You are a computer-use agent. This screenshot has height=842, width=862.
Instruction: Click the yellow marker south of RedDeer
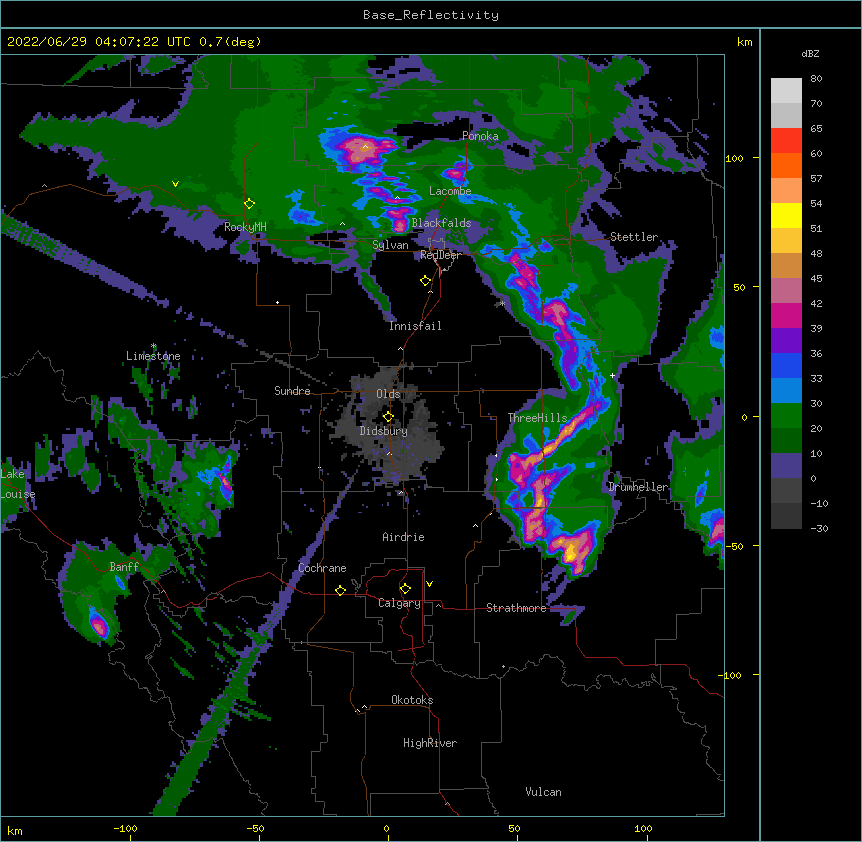pos(425,281)
